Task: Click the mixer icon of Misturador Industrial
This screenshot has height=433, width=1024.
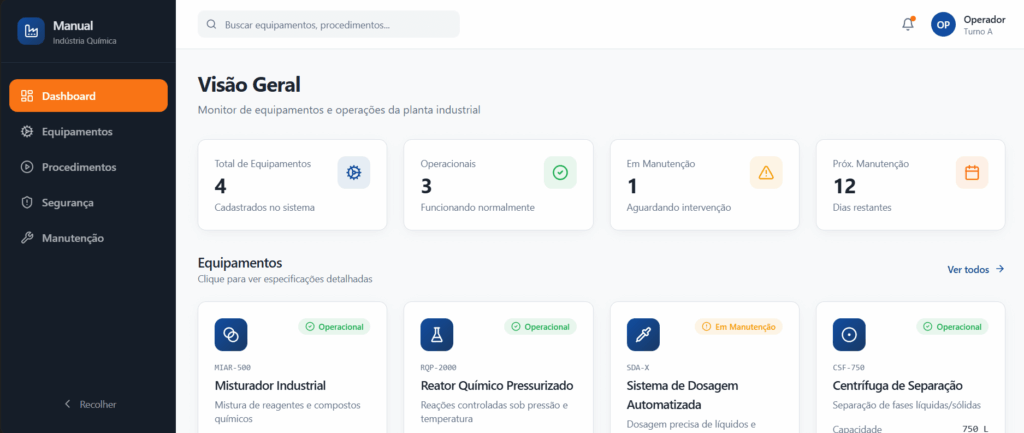Action: [231, 334]
